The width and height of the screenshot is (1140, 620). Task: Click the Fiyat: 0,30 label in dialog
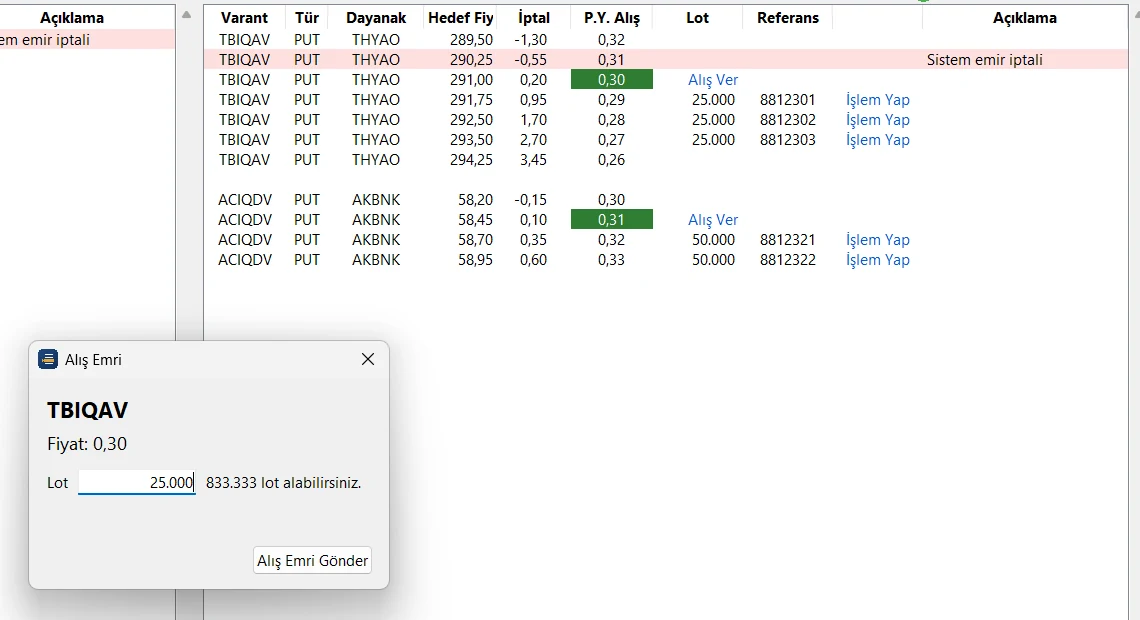[x=87, y=444]
